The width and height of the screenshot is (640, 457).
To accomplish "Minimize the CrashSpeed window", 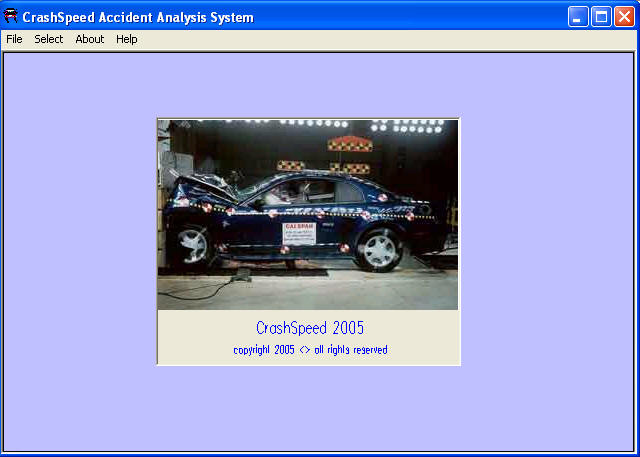I will coord(579,17).
